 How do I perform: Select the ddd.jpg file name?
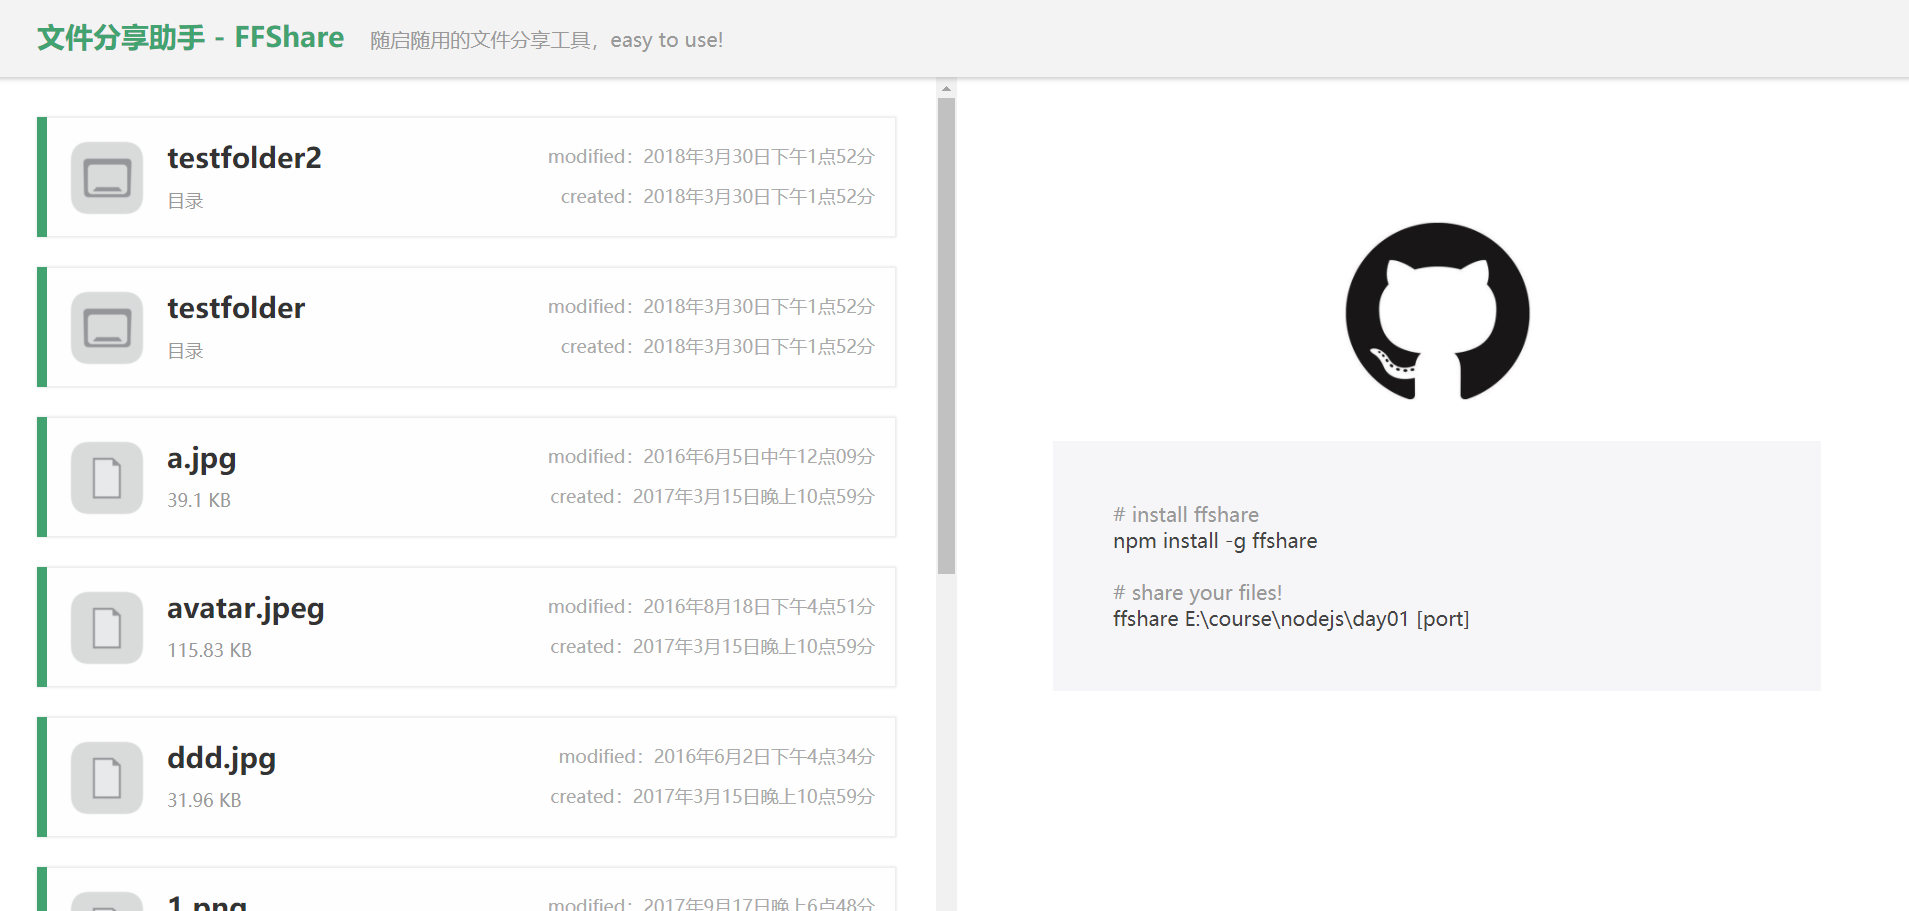click(x=221, y=759)
